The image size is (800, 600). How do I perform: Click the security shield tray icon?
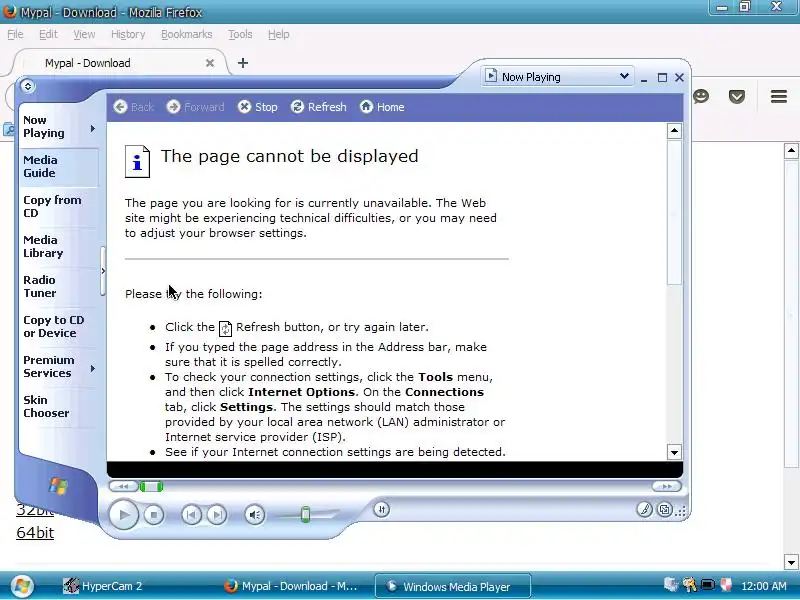726,585
